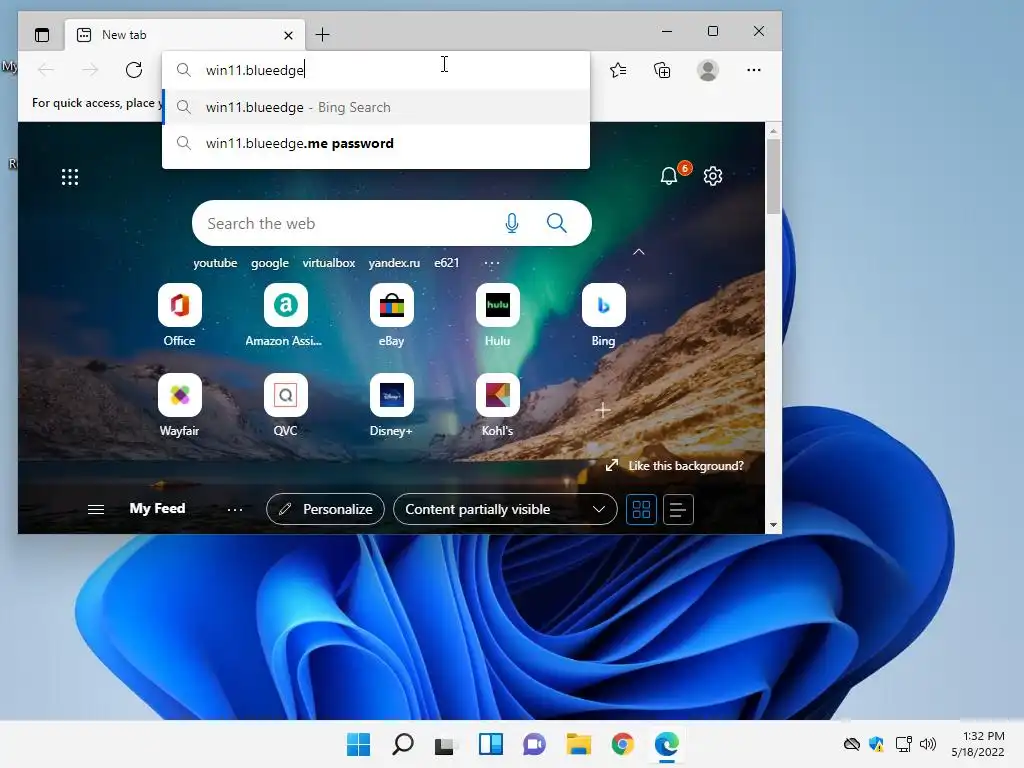Open Task View on the taskbar
The height and width of the screenshot is (768, 1024).
[x=445, y=744]
